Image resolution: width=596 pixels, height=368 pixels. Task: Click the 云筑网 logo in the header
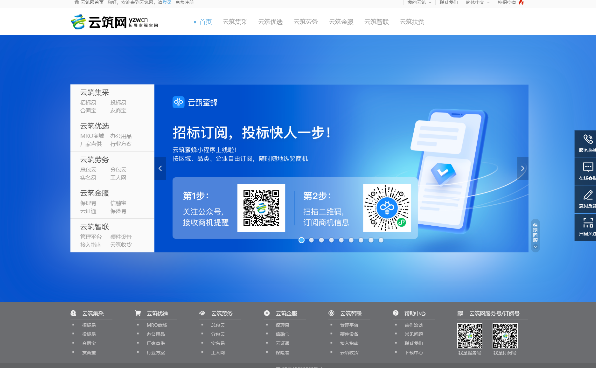pos(114,22)
